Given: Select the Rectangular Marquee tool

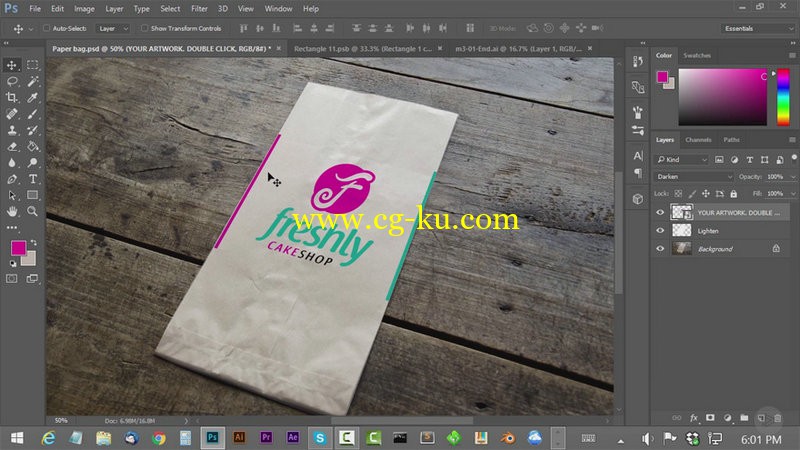Looking at the screenshot, I should click(x=33, y=65).
